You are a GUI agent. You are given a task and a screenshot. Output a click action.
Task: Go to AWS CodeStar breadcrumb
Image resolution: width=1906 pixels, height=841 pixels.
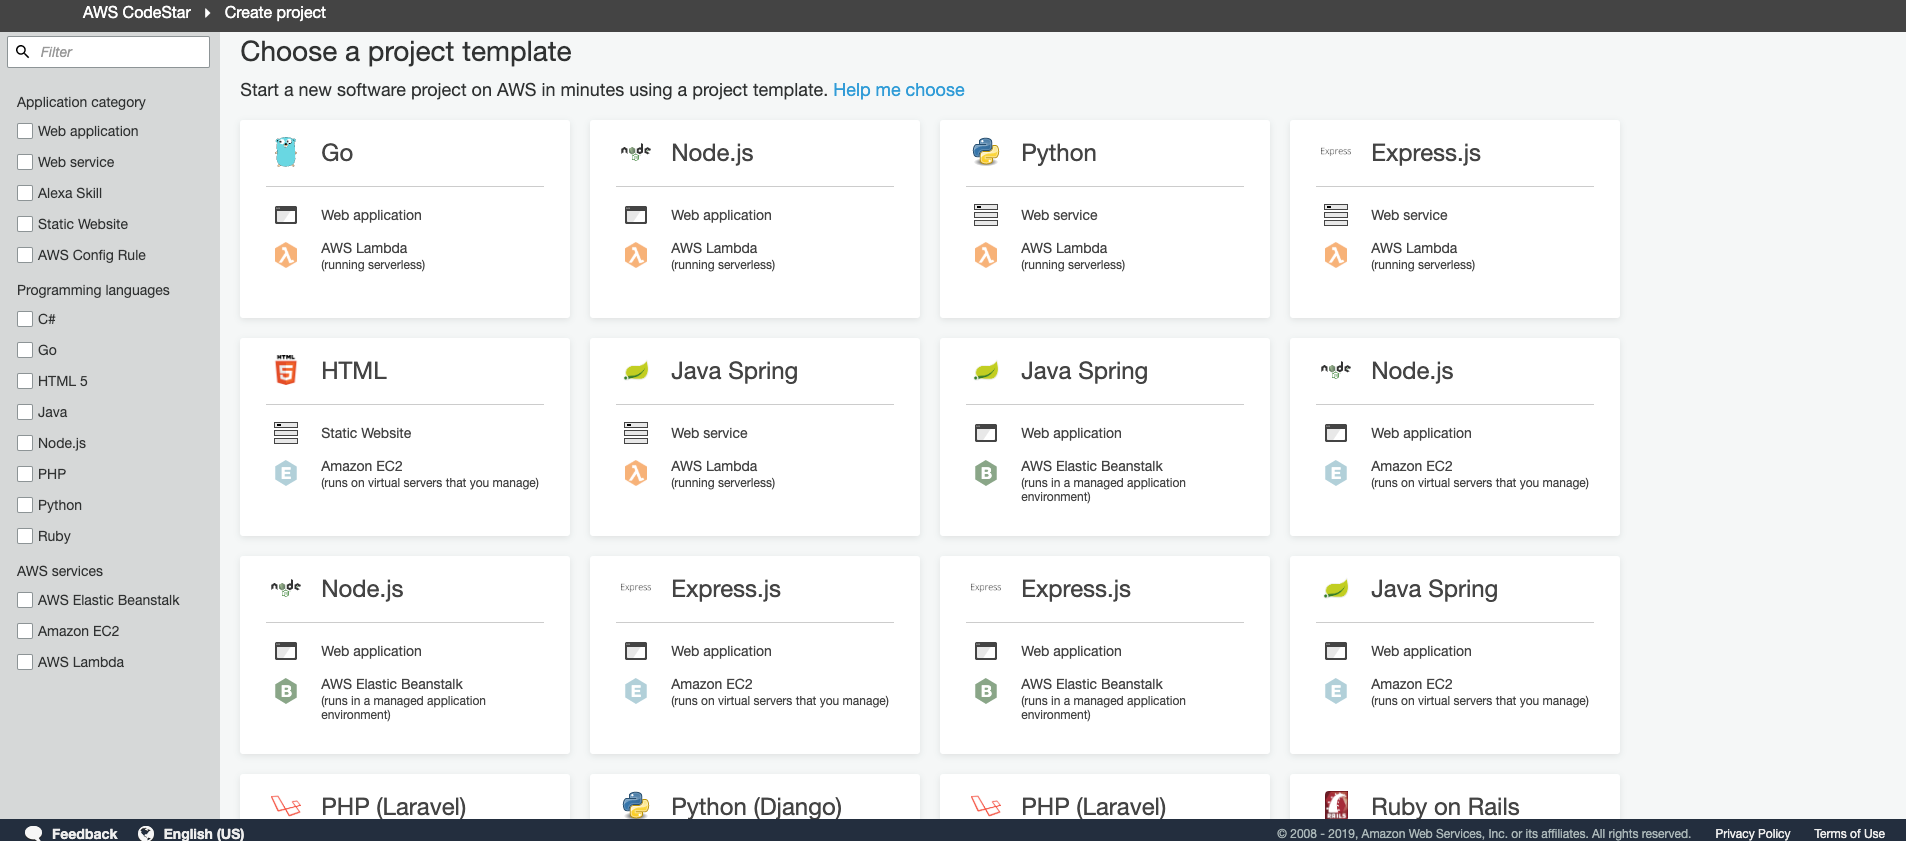tap(136, 13)
